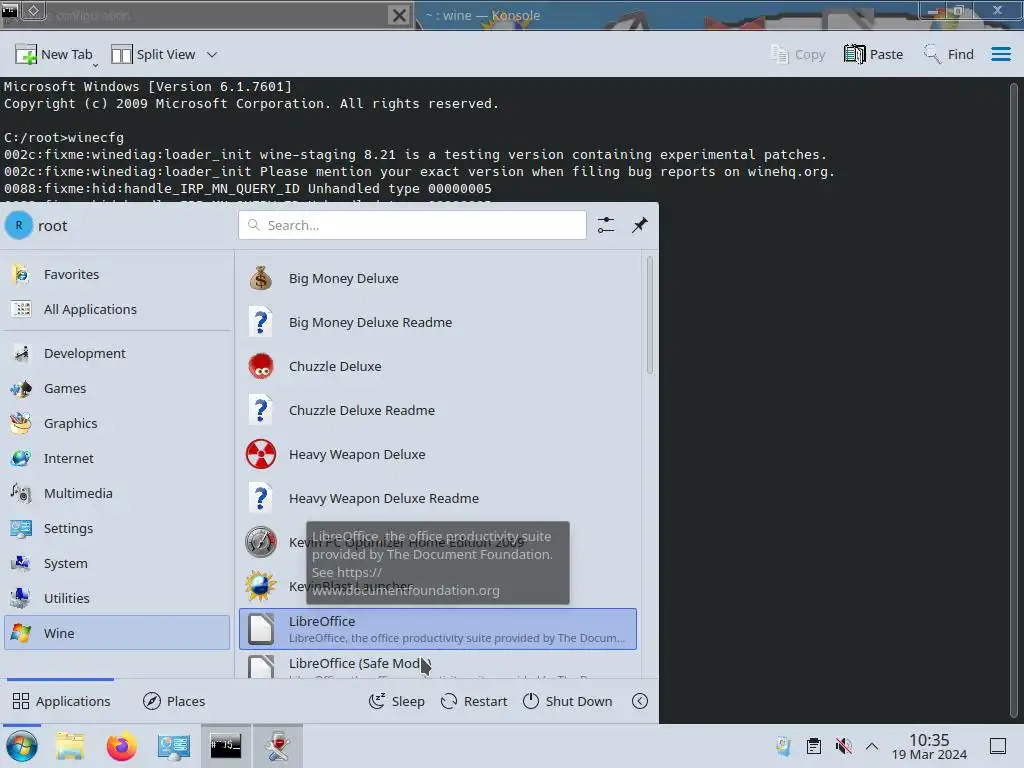Expand the Split View dropdown arrow
Screen dimensions: 1024x768
[212, 54]
